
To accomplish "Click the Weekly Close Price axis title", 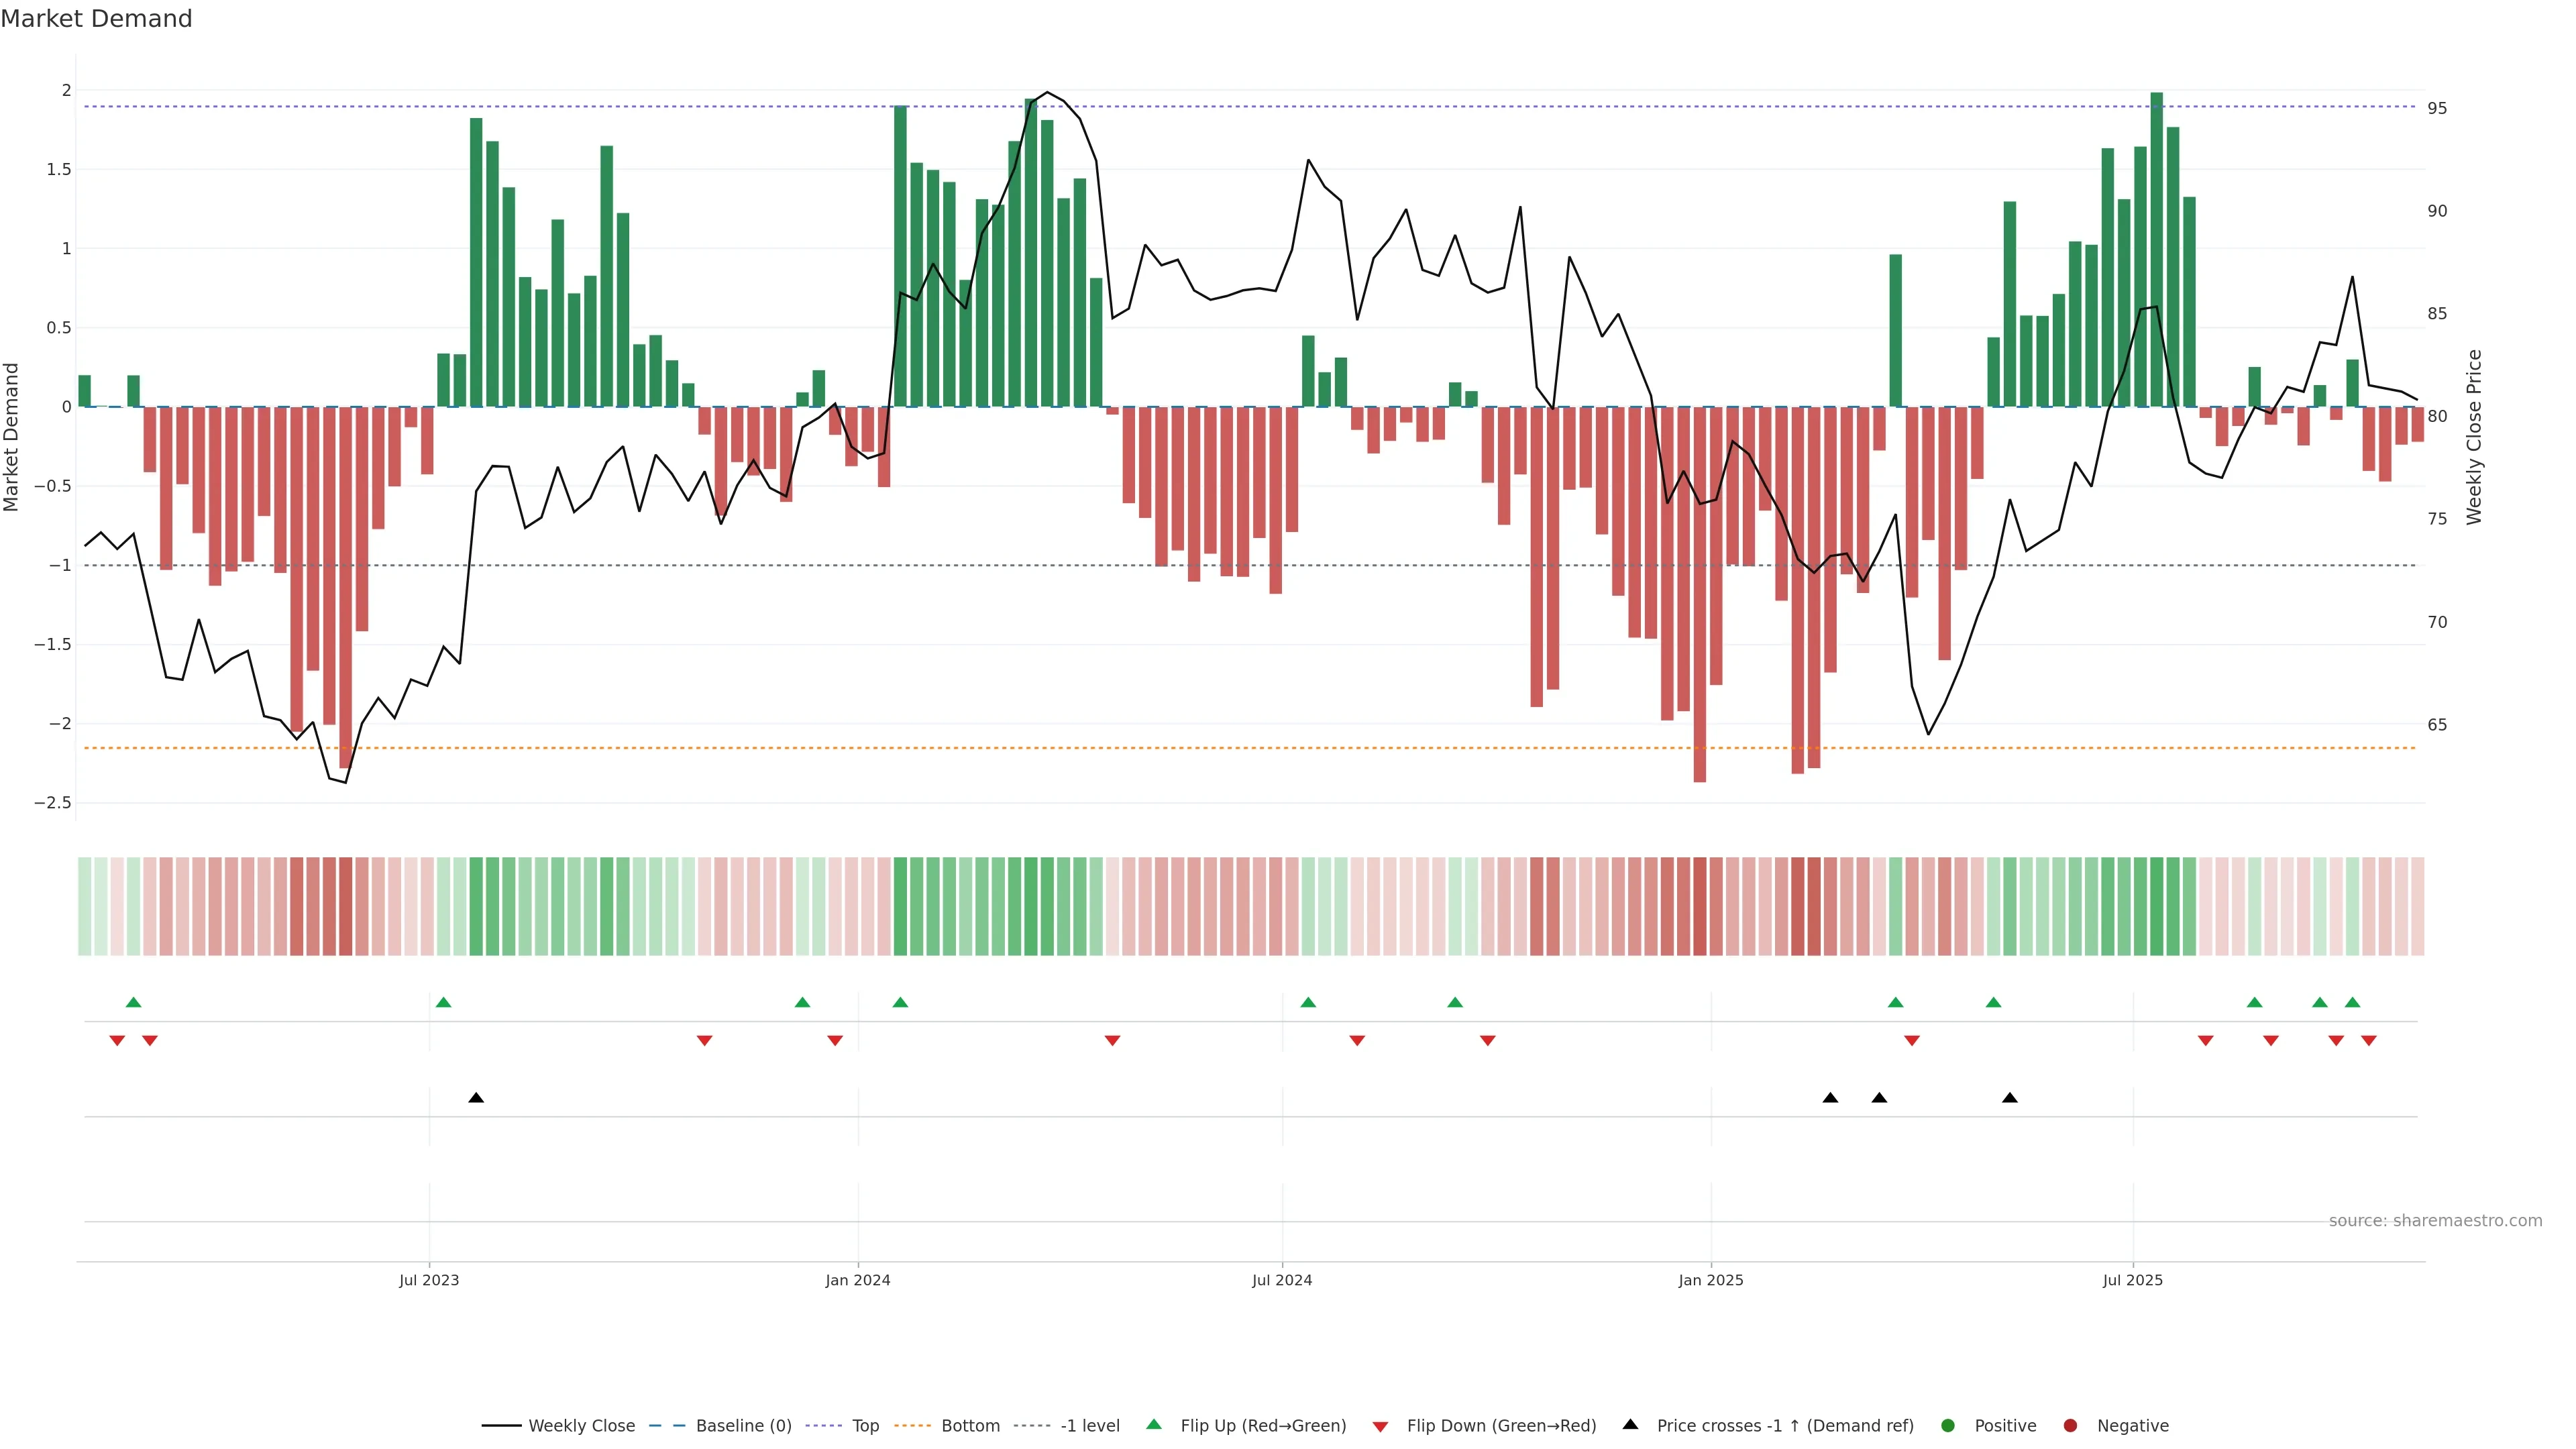I will pos(2473,437).
